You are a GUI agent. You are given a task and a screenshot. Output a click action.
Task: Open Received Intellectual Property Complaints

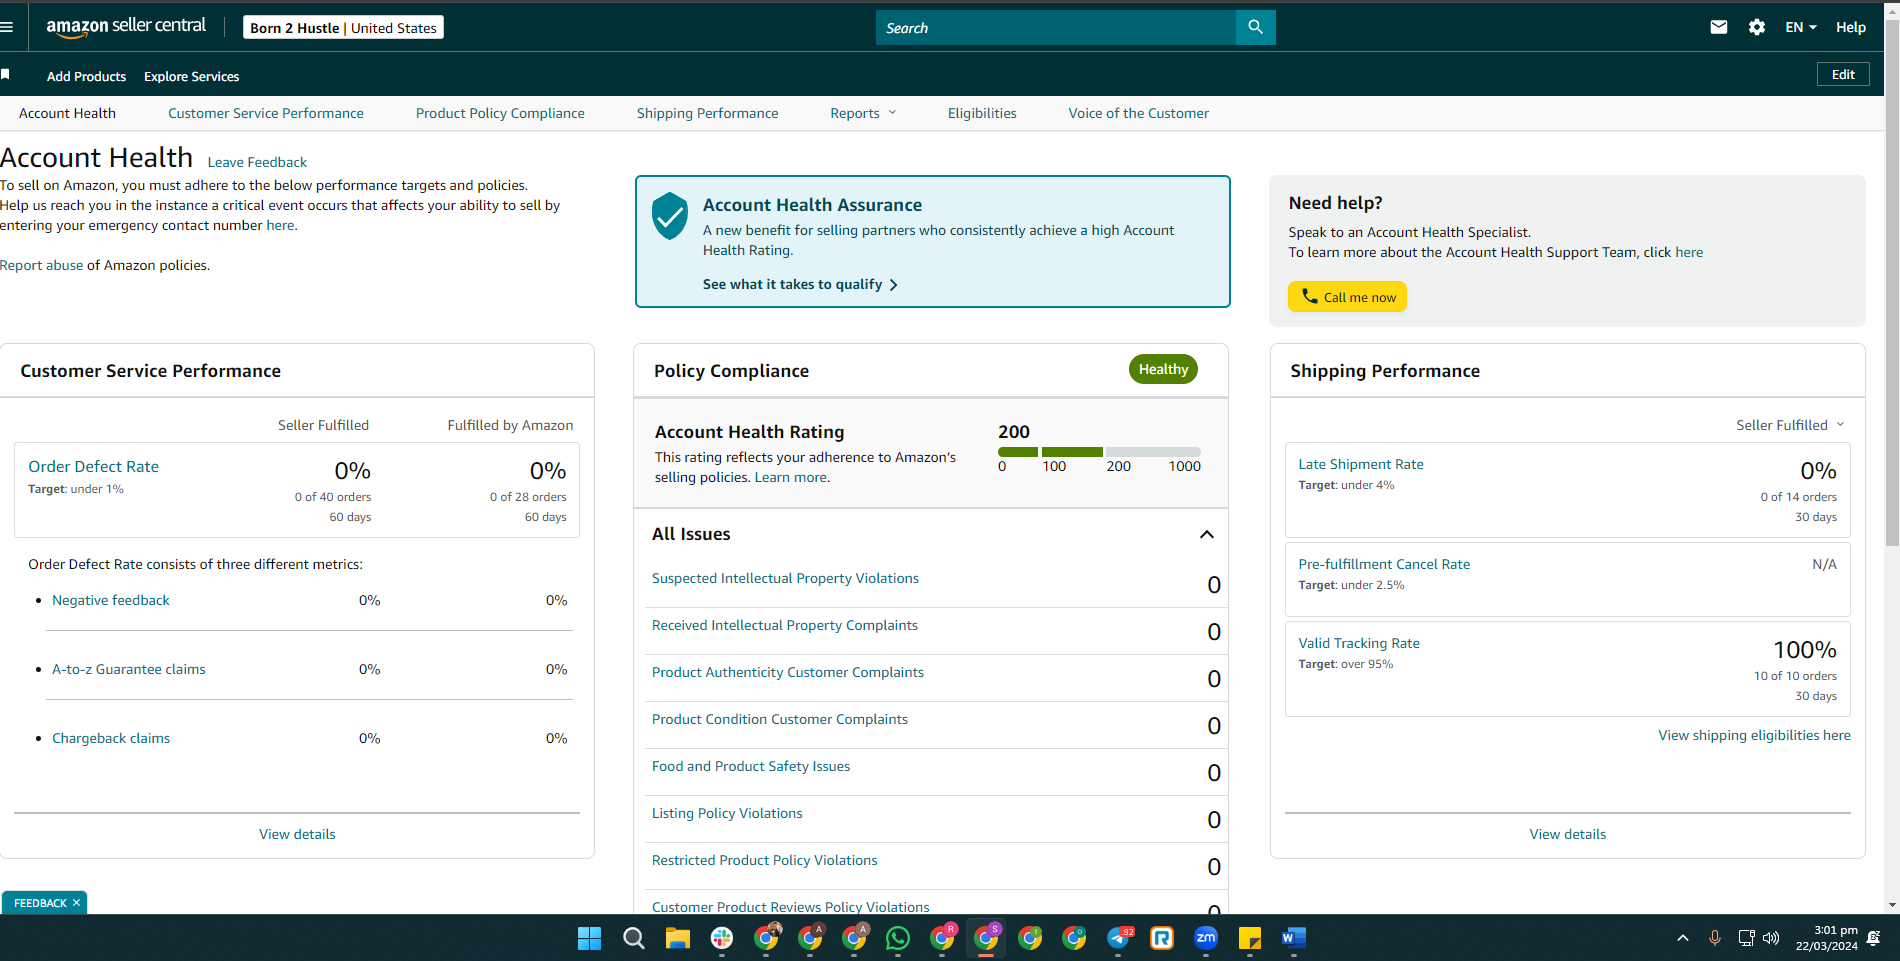(x=784, y=625)
